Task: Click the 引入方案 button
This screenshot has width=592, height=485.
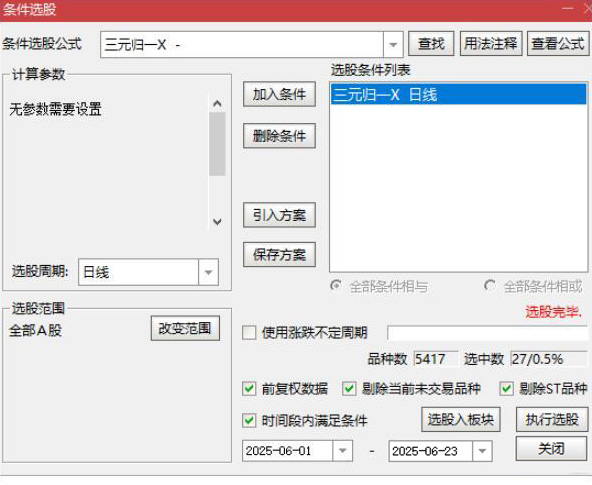Action: (x=279, y=215)
